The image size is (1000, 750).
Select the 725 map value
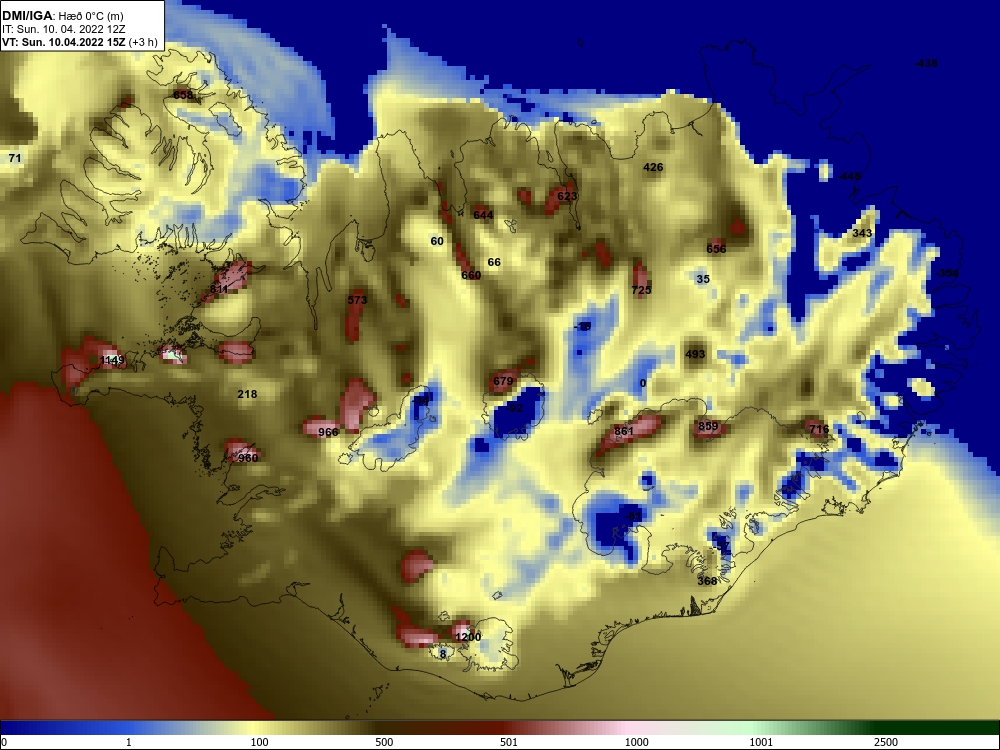click(641, 290)
